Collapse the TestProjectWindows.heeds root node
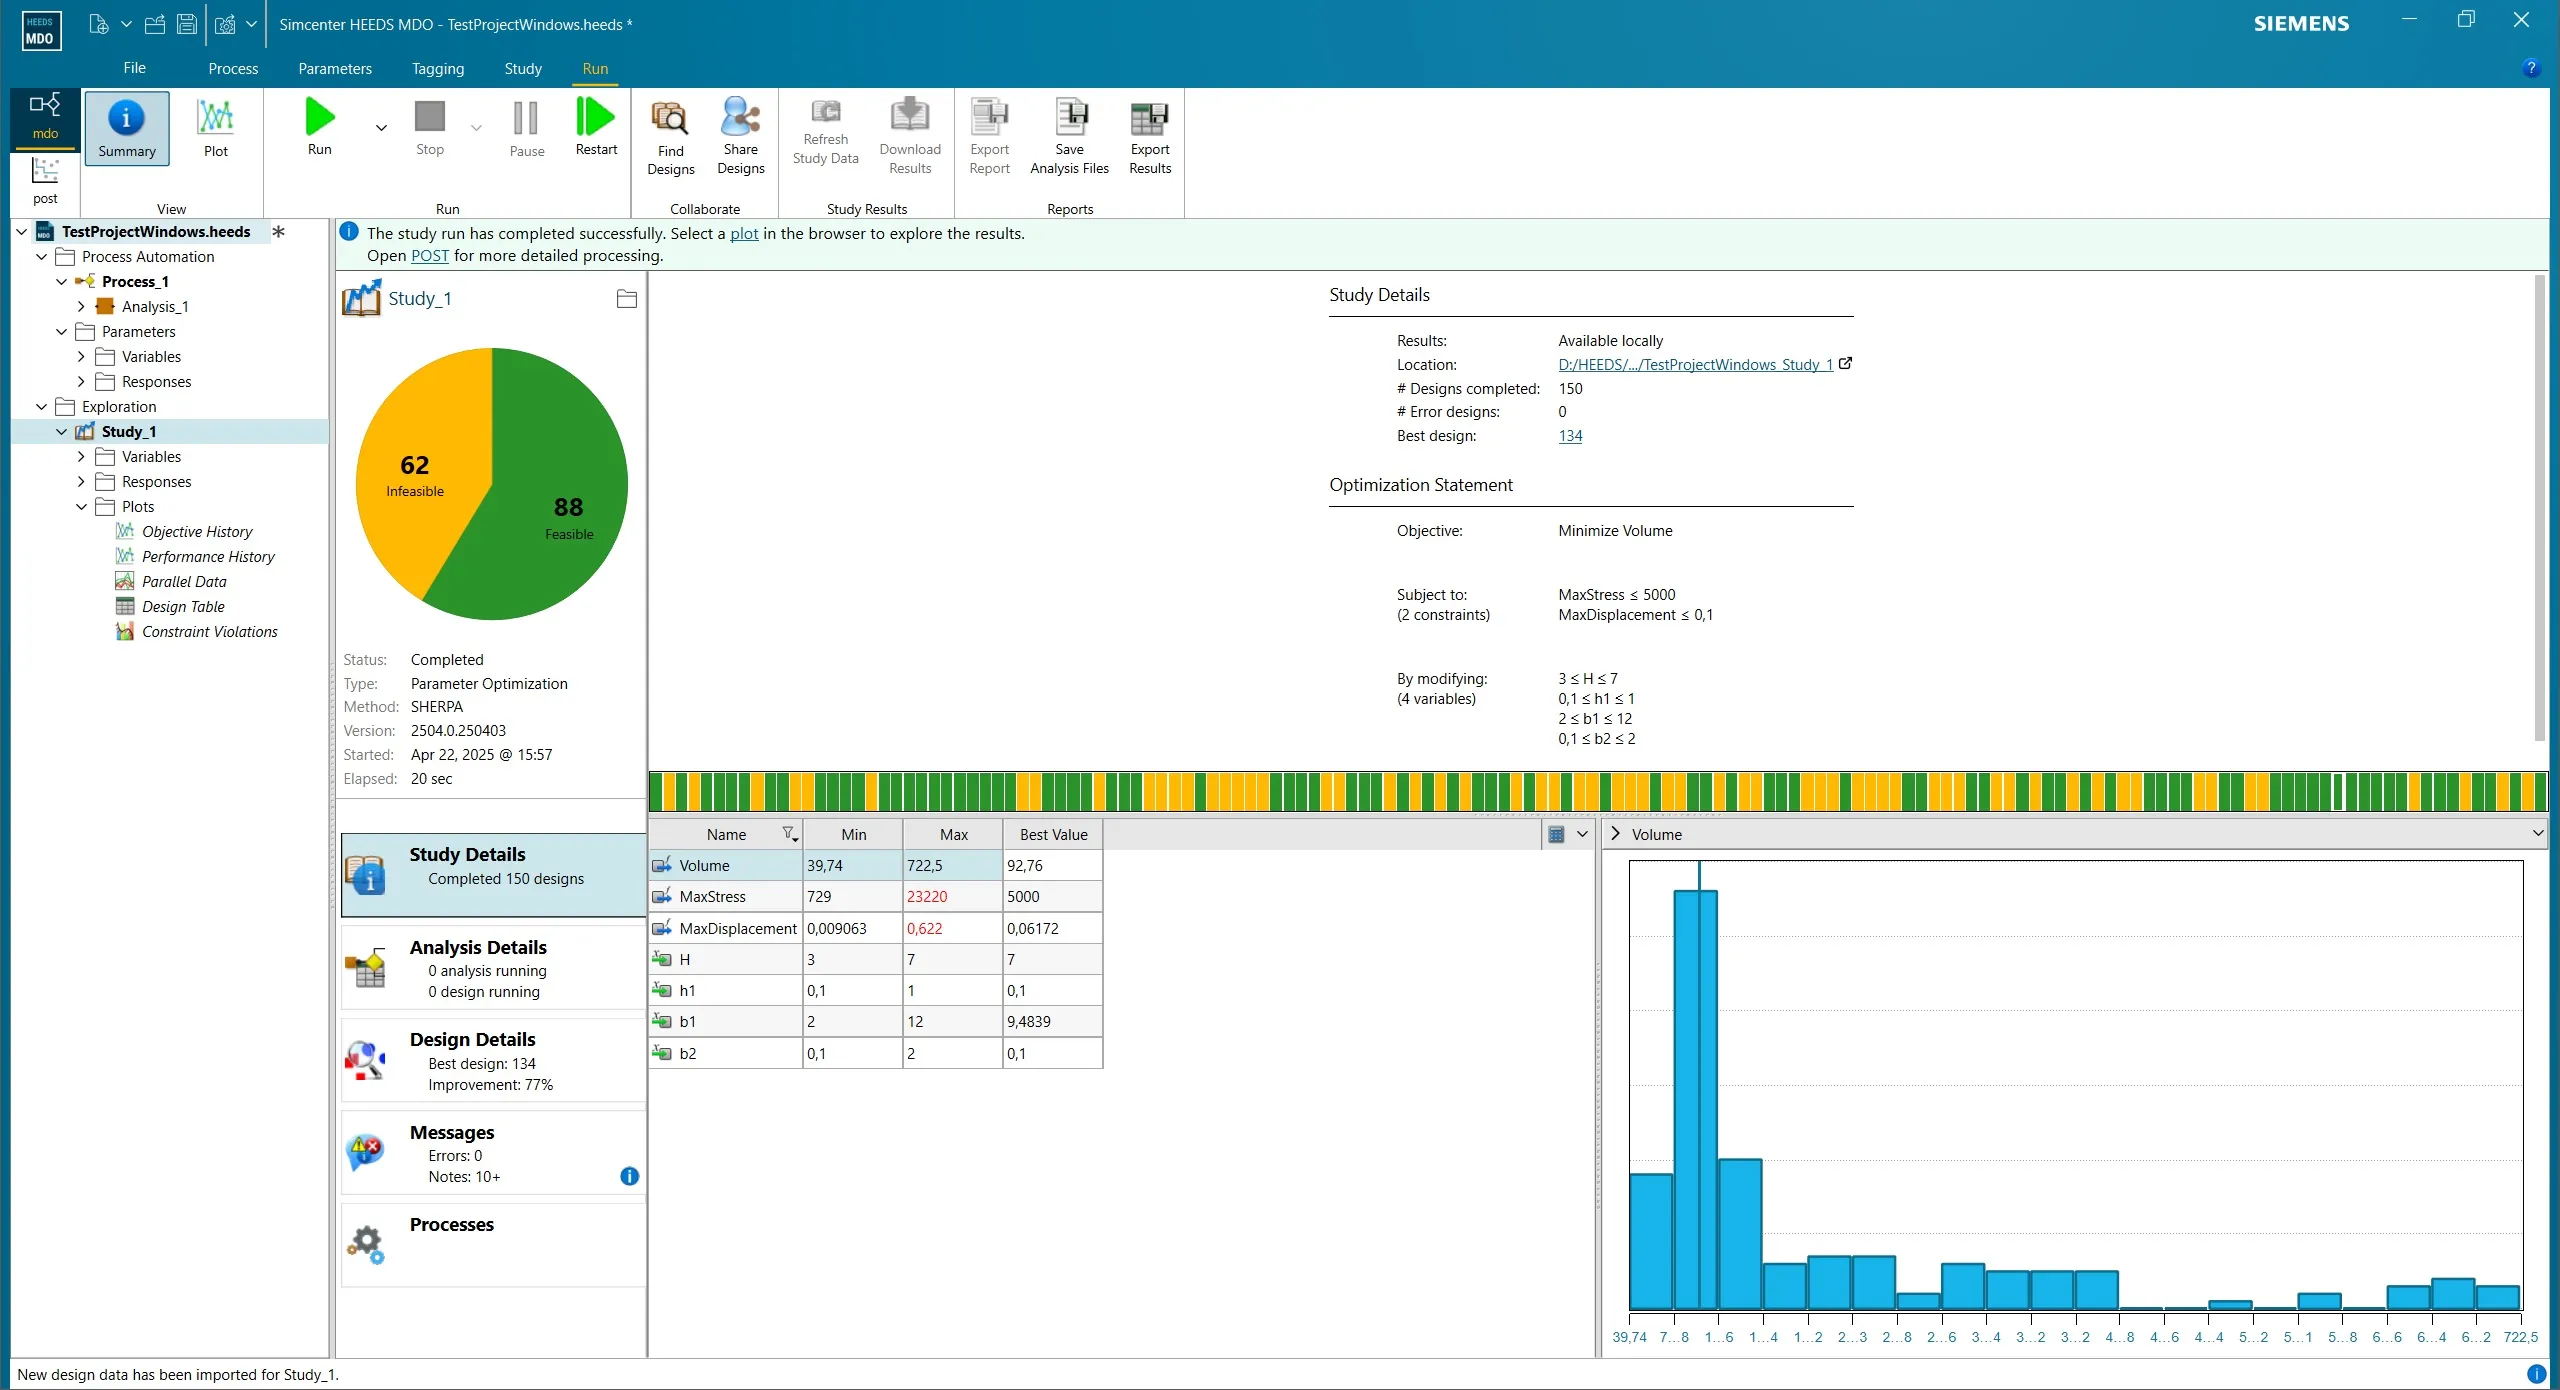 (21, 232)
